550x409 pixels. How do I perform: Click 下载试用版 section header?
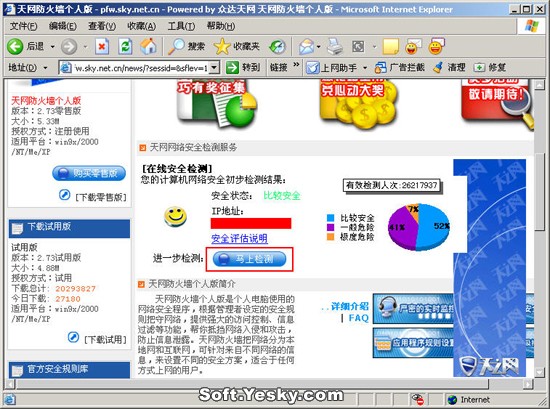click(x=69, y=228)
